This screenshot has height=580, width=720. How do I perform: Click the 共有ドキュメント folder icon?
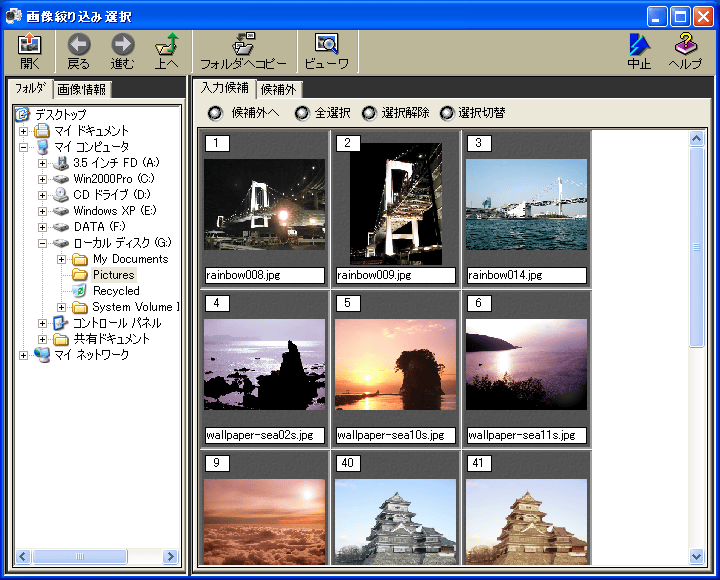coord(61,339)
